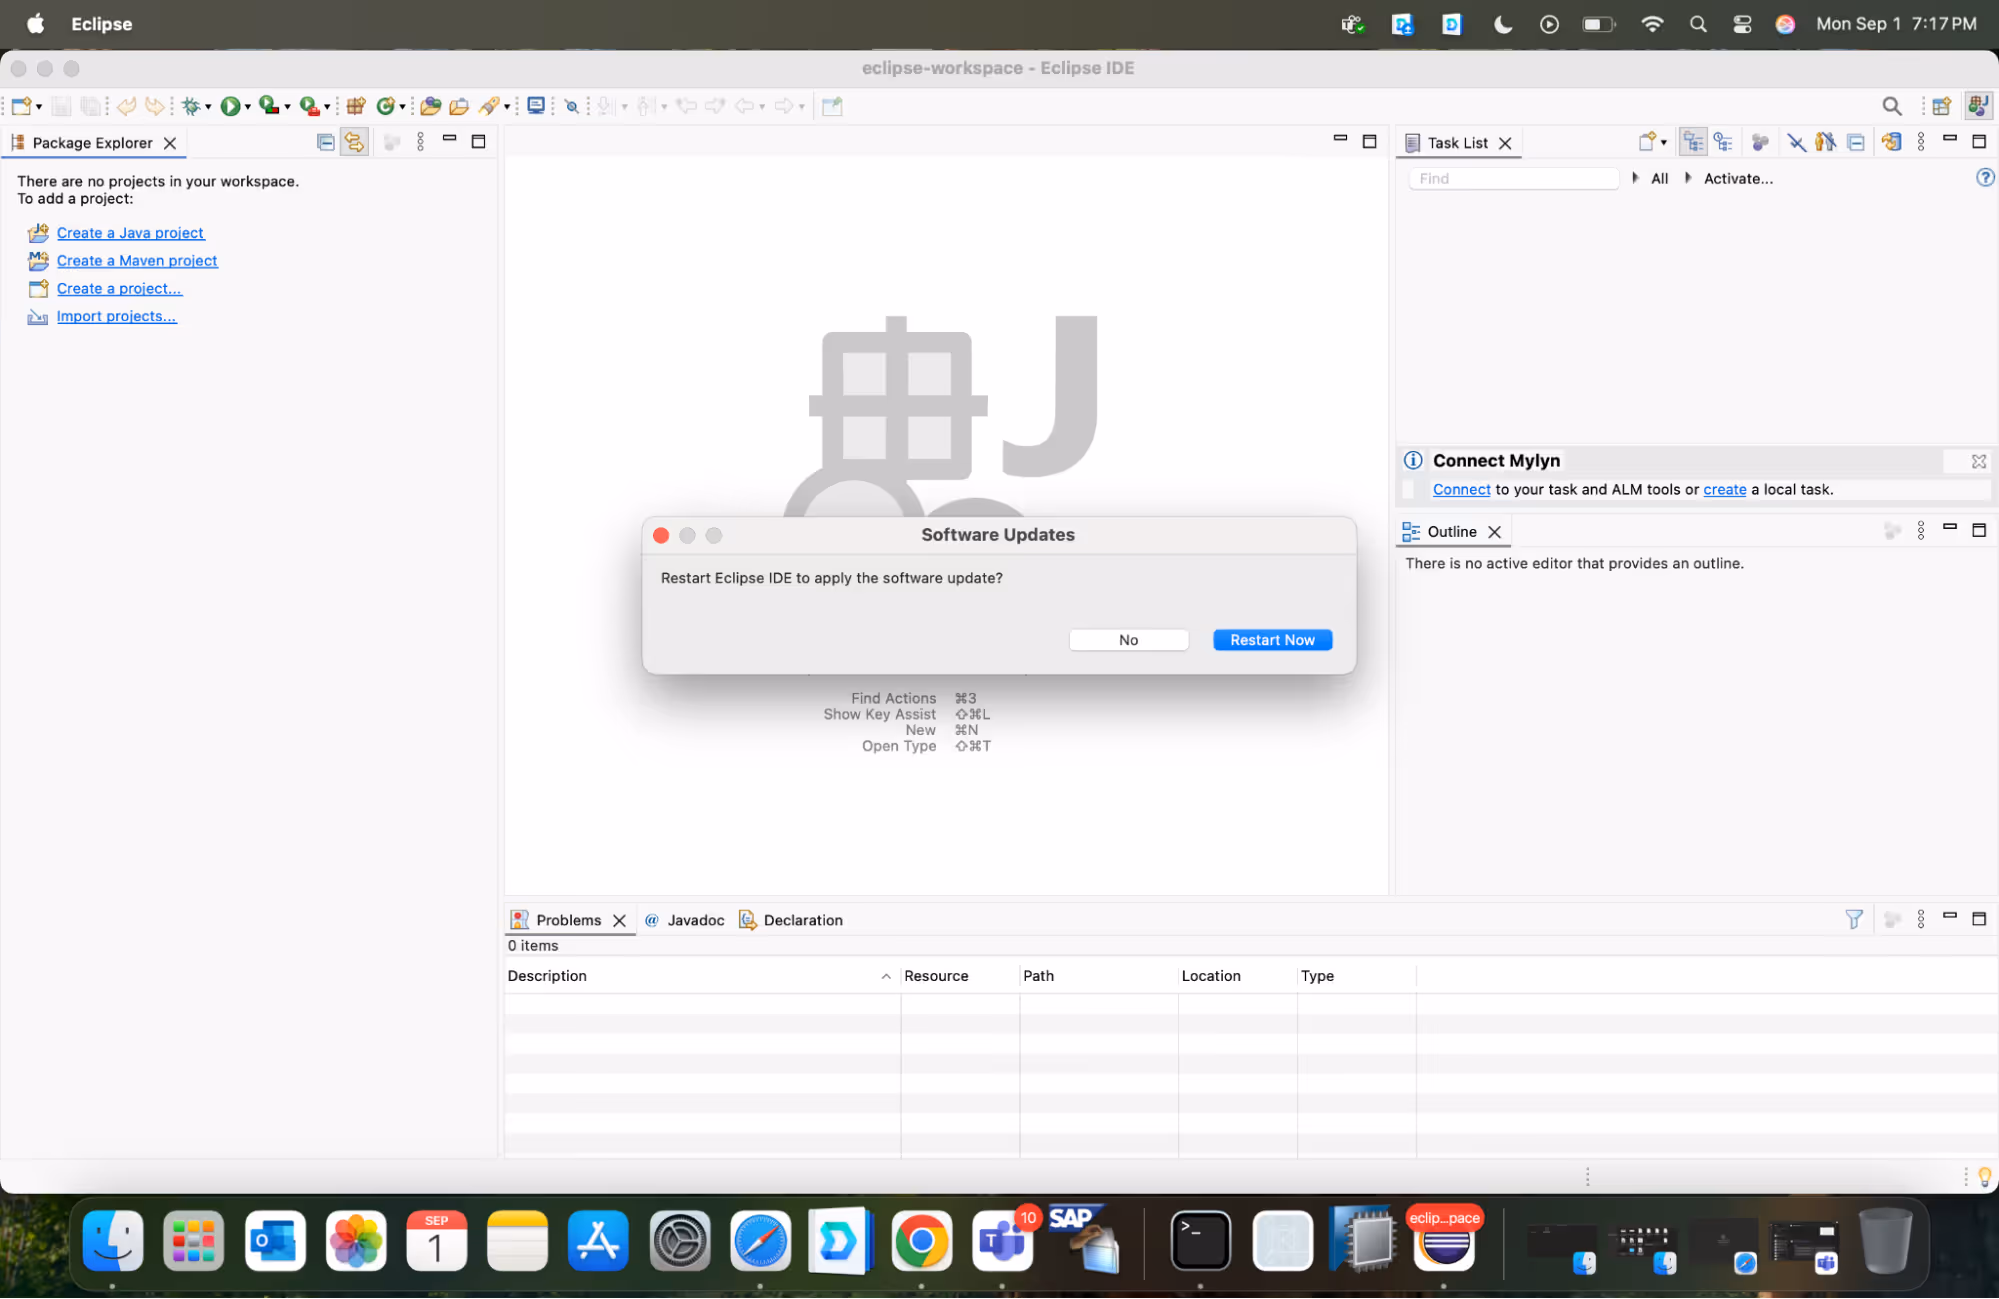Click the New Java Class icon
This screenshot has width=1999, height=1299.
coord(385,106)
